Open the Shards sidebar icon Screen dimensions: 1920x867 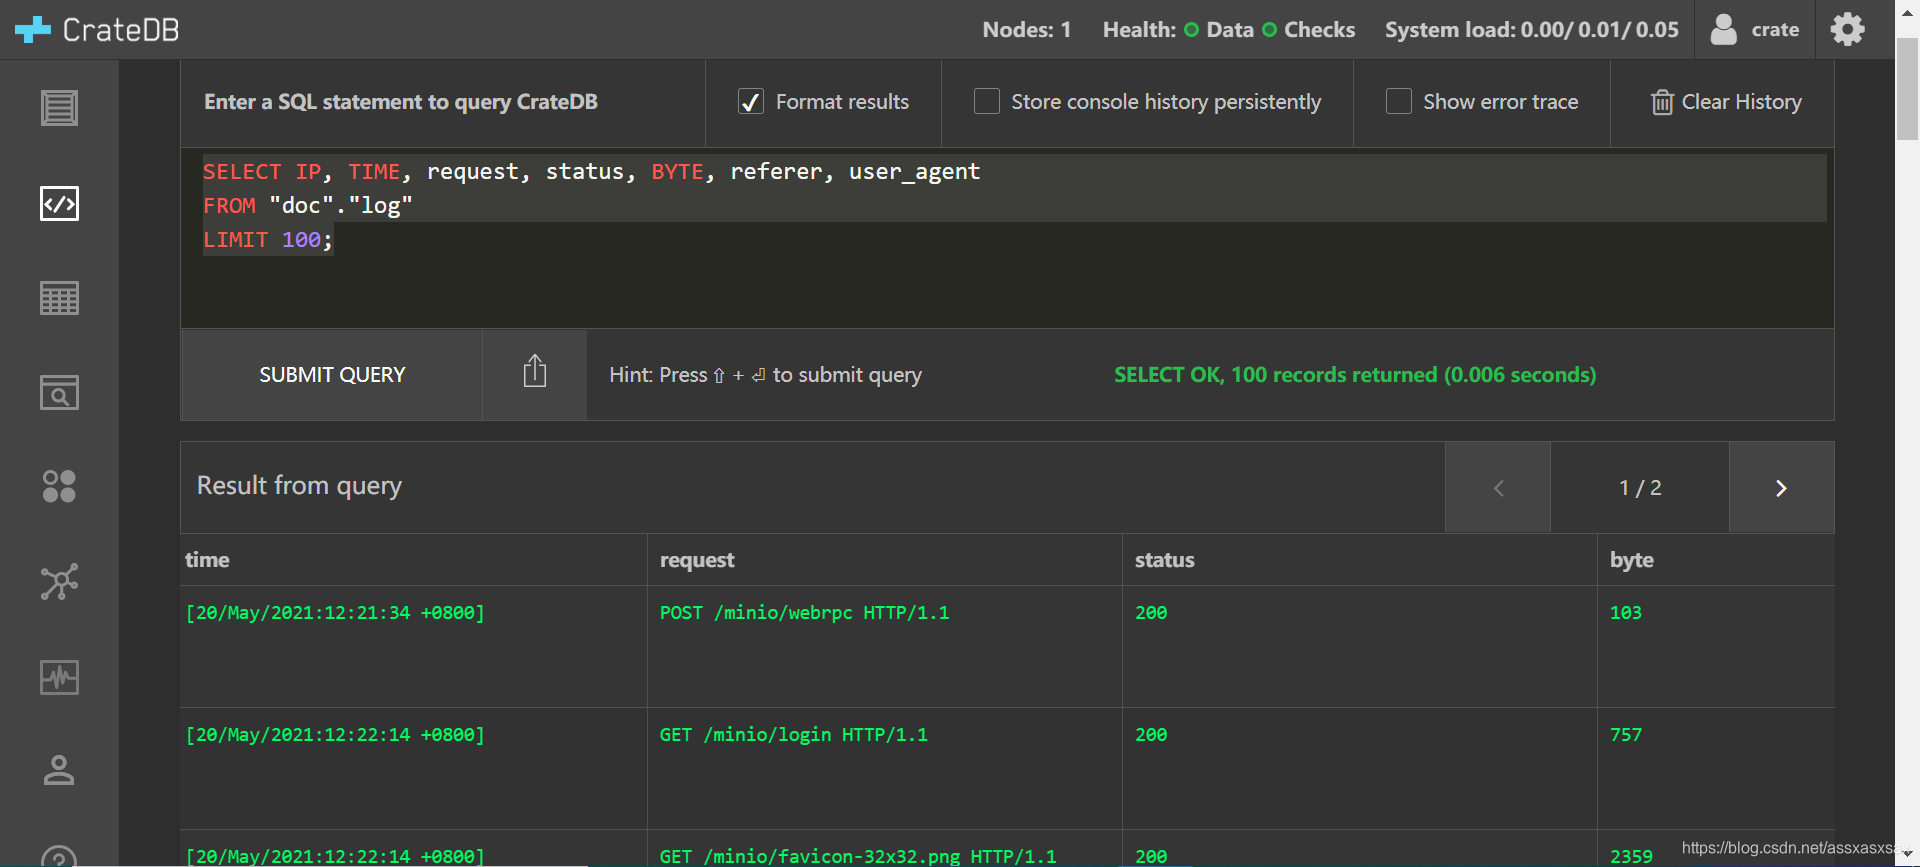tap(59, 486)
